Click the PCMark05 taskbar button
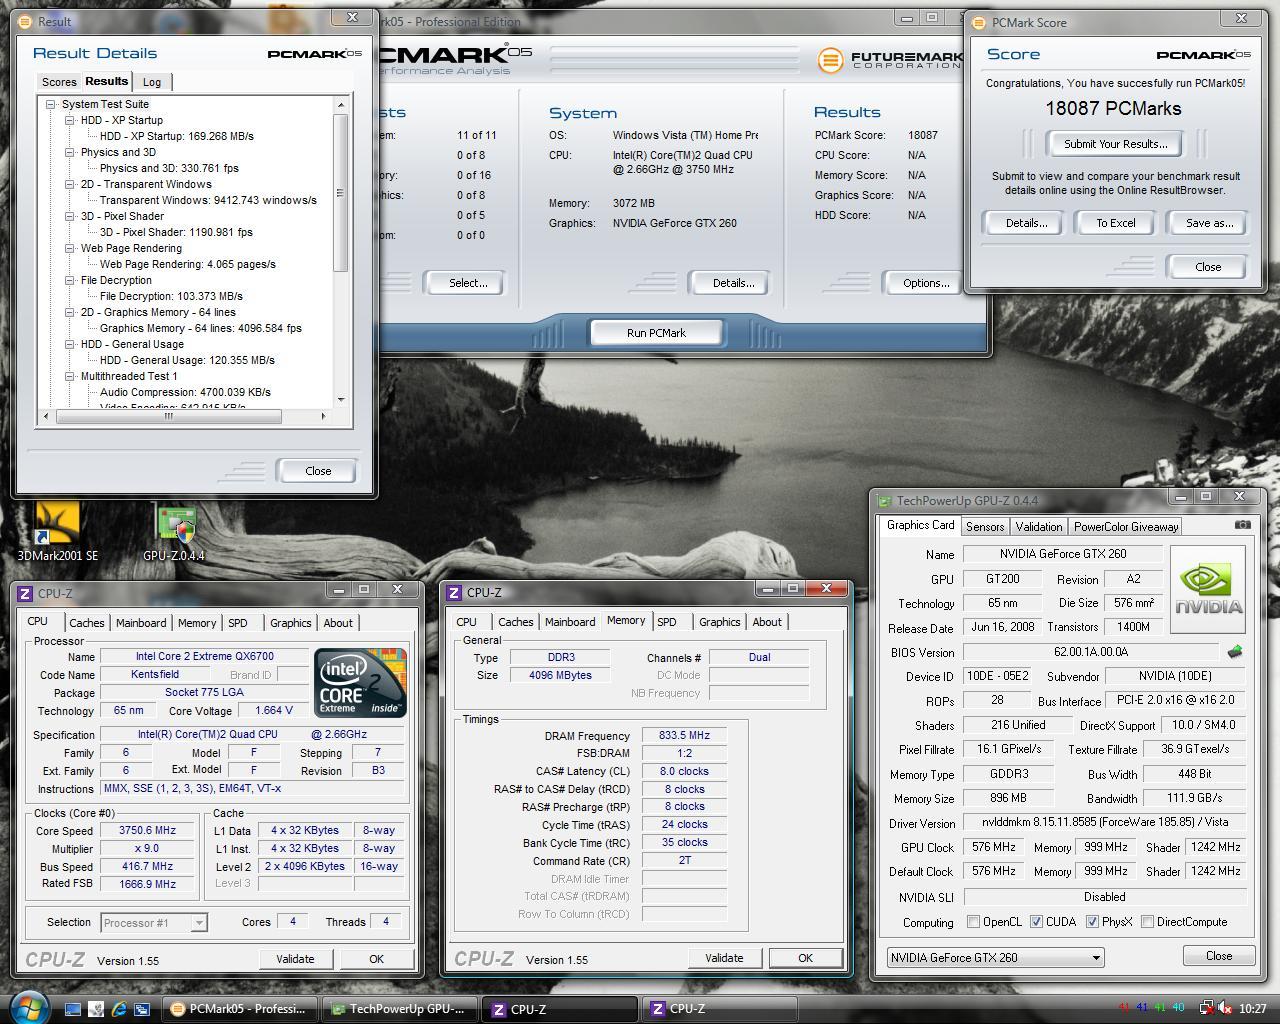 coord(240,1009)
